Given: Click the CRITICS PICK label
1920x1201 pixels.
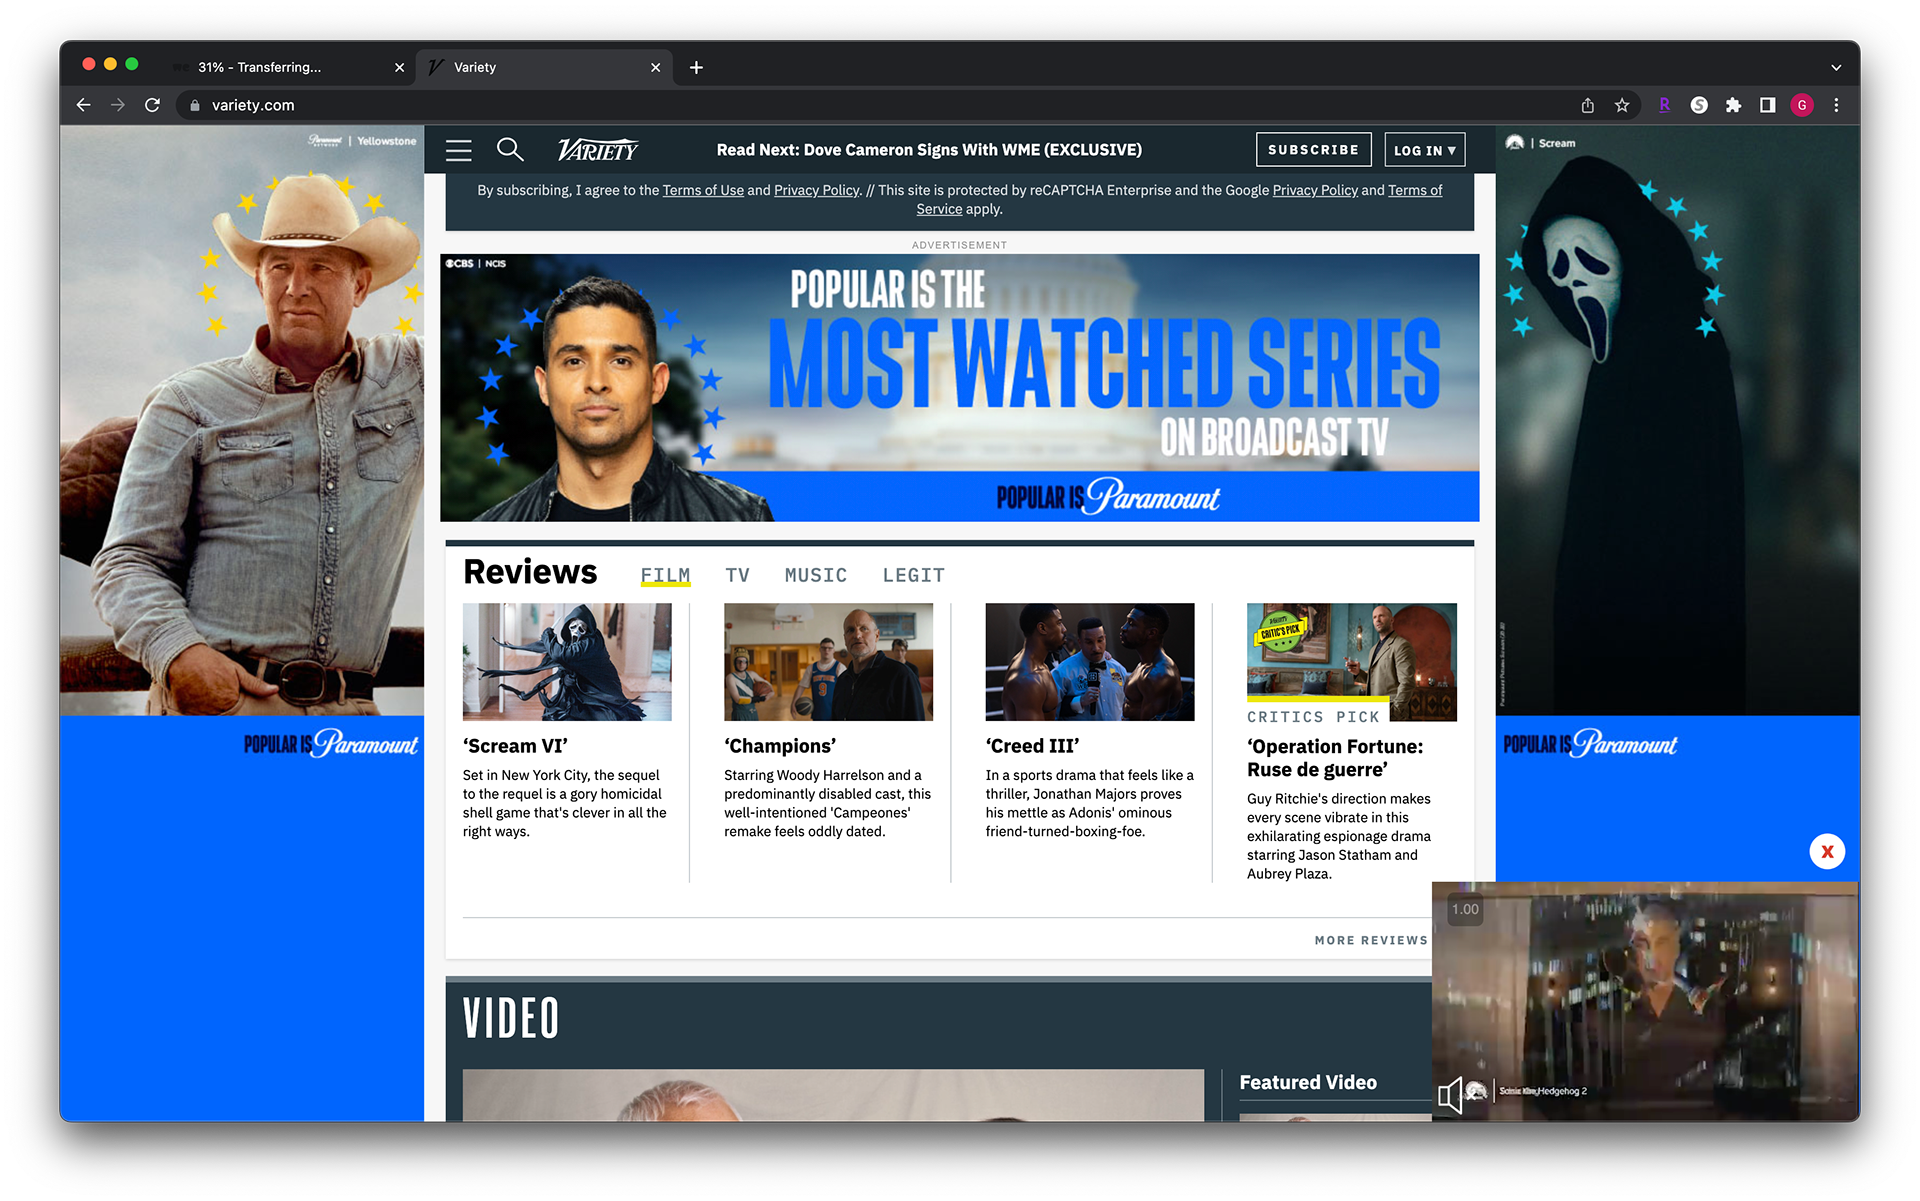Looking at the screenshot, I should click(x=1313, y=717).
